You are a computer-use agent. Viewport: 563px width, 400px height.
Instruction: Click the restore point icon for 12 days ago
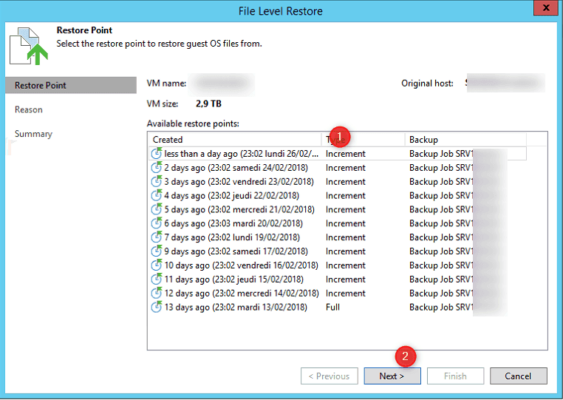coord(156,293)
